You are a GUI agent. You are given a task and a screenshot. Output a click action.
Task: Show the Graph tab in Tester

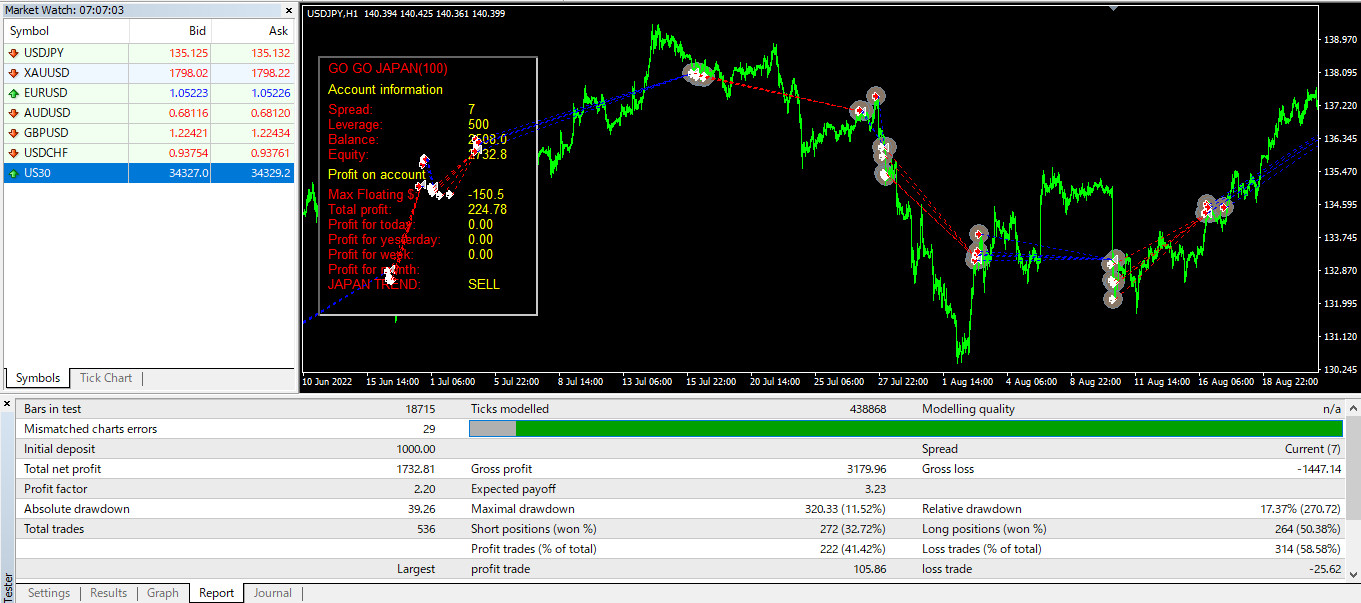coord(163,593)
